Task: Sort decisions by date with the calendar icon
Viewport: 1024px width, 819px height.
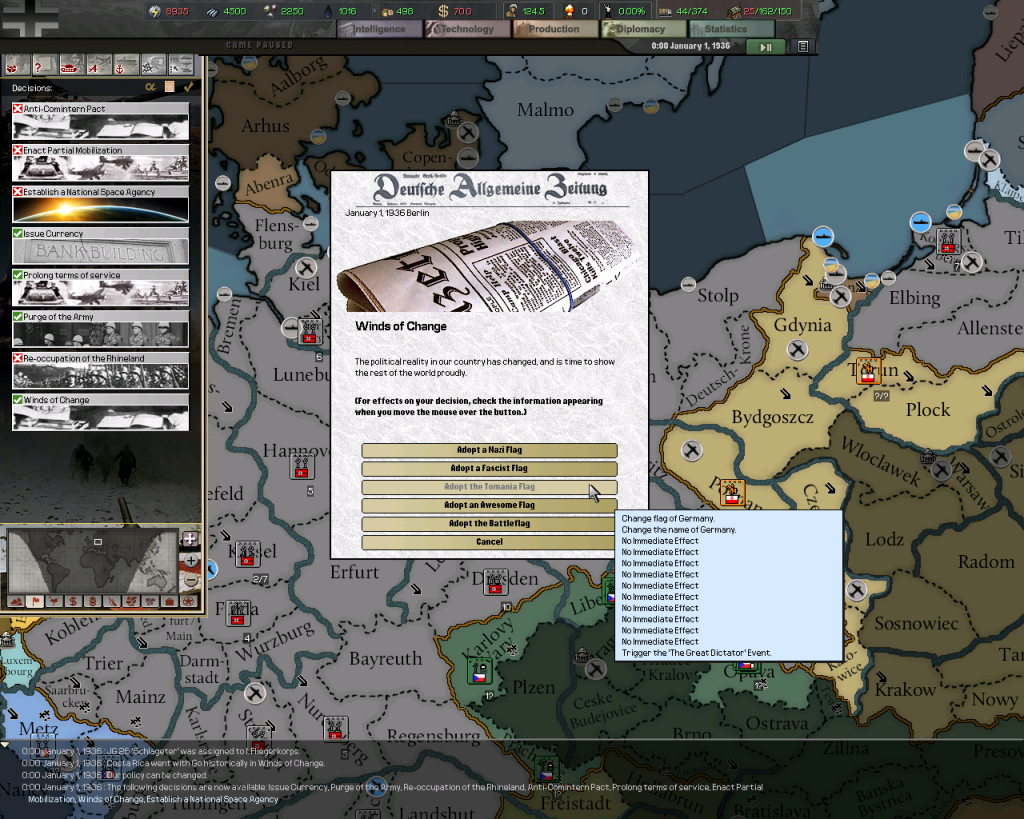Action: pos(169,87)
